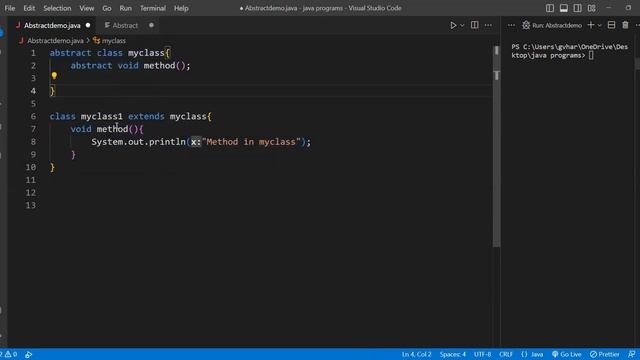
Task: Kill terminal with the trash icon
Action: click(x=625, y=25)
